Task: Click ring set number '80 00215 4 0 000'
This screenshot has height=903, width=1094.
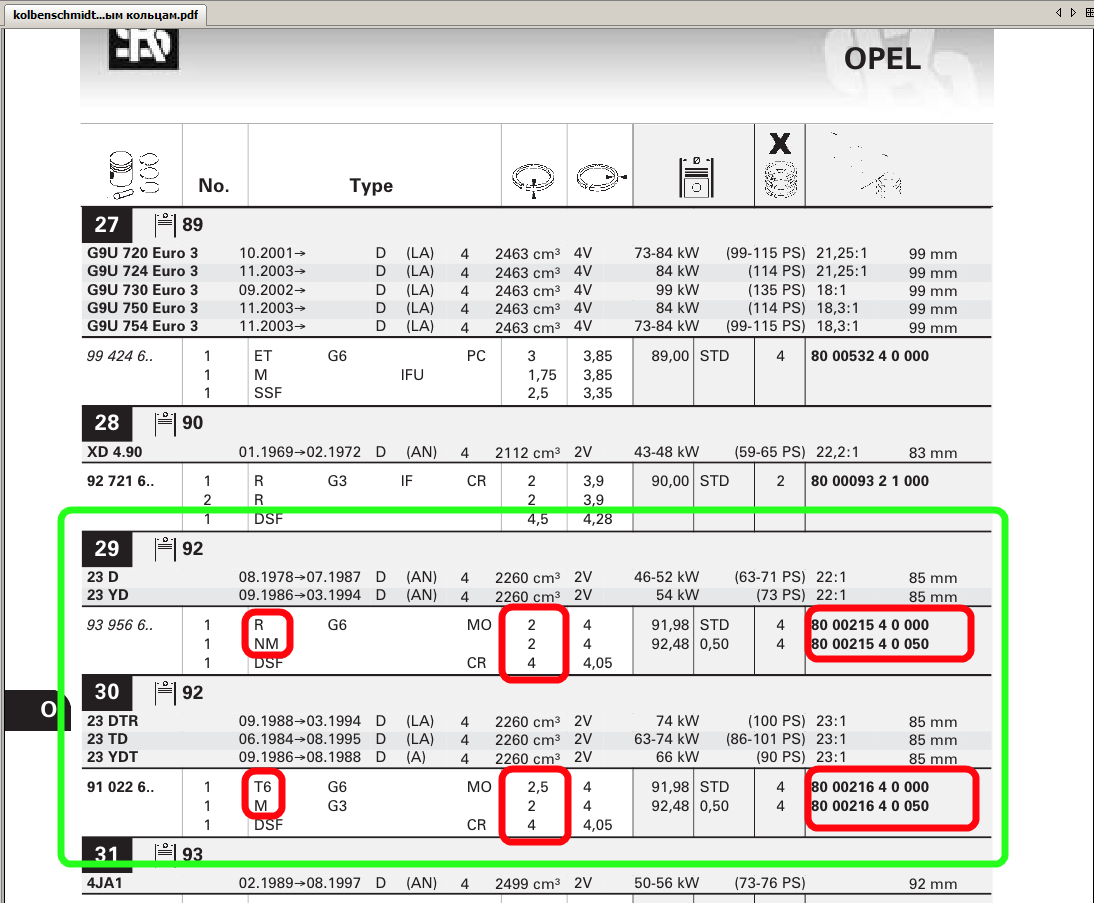Action: point(869,625)
